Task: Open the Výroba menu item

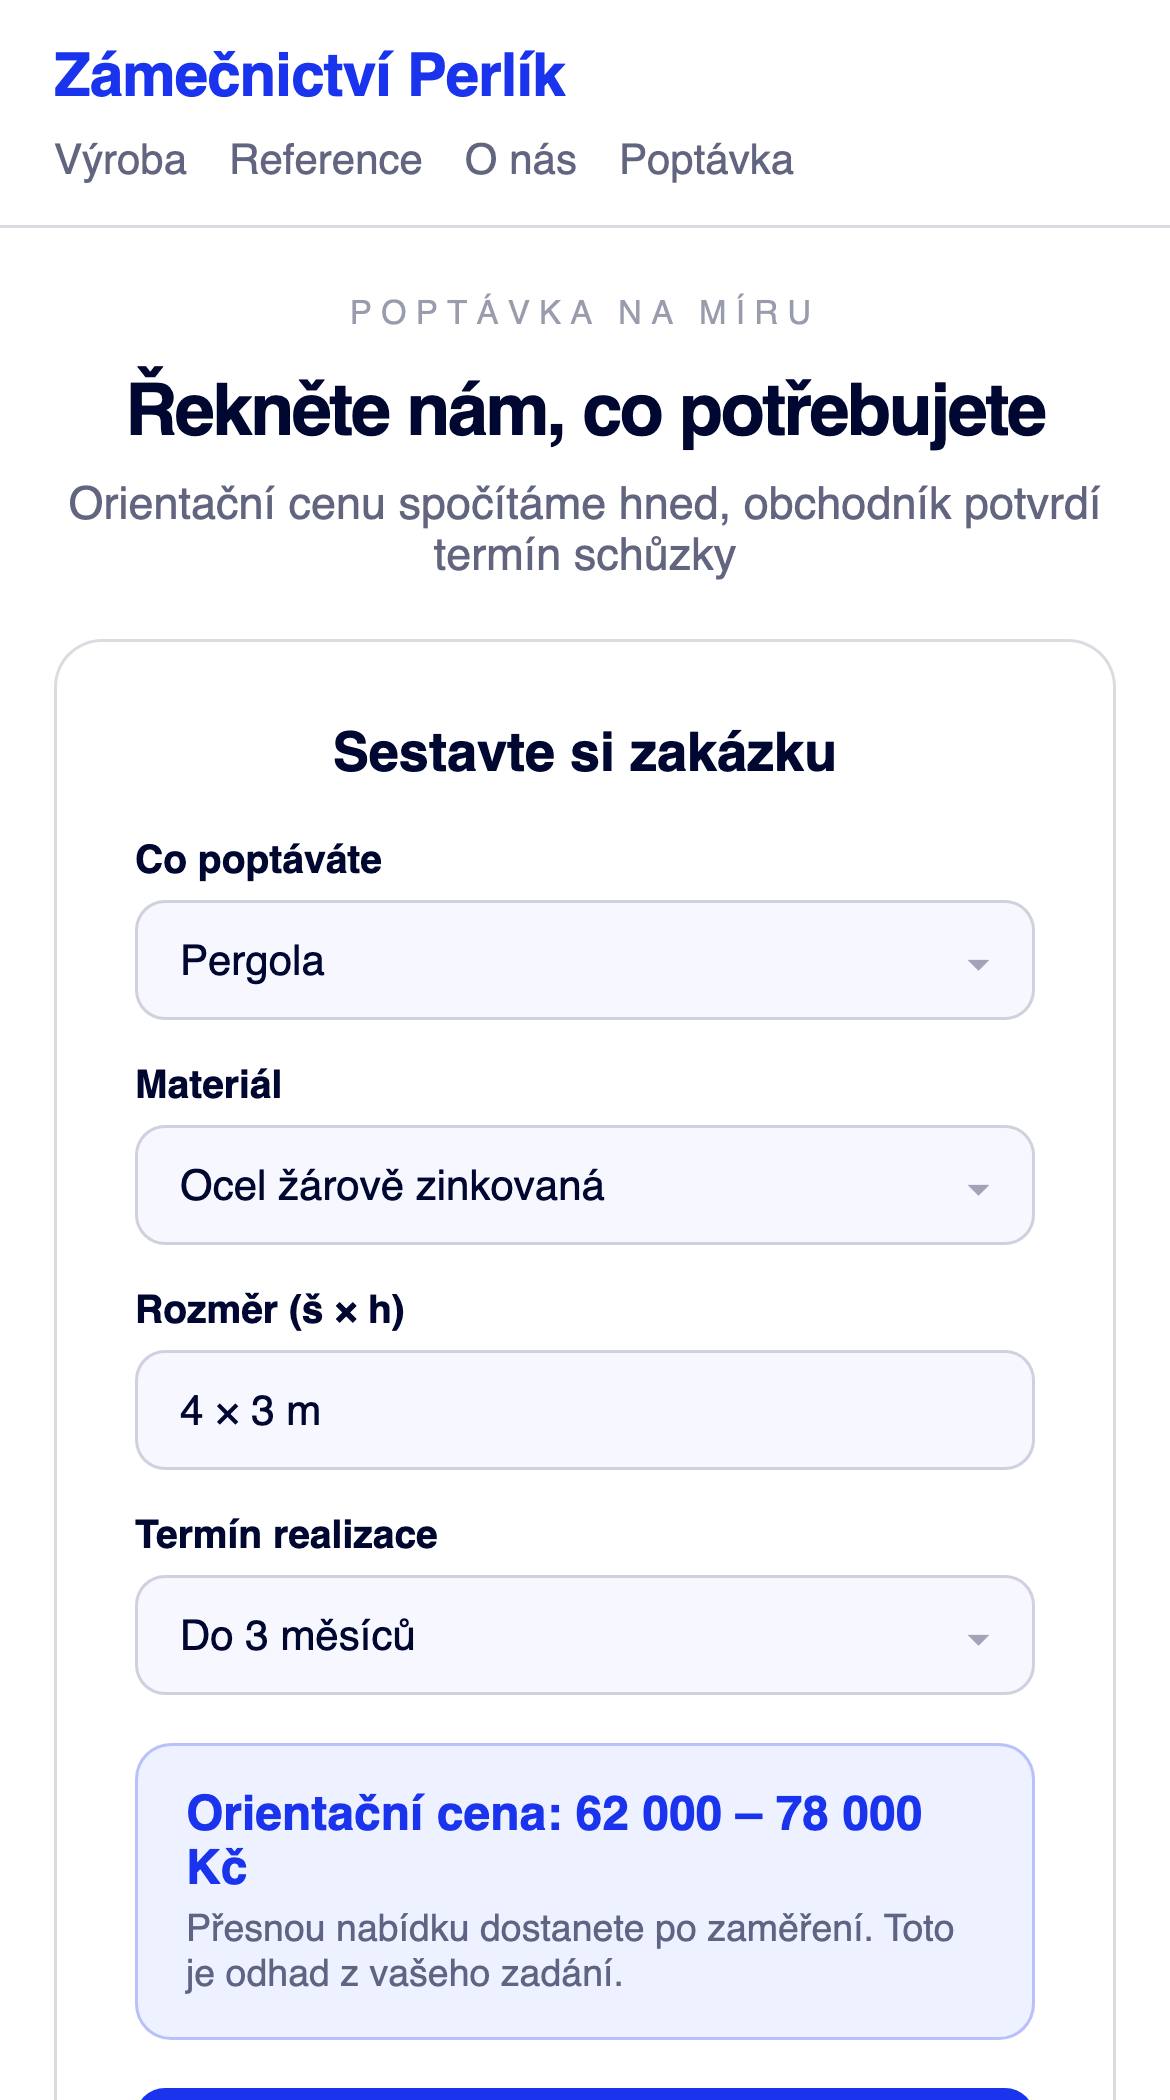Action: point(120,160)
